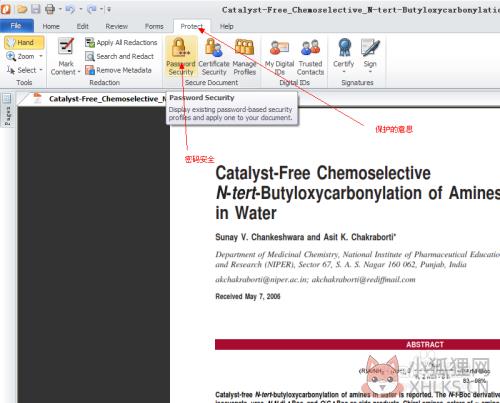Click the Password Security lock icon
The image size is (500, 403).
180,48
